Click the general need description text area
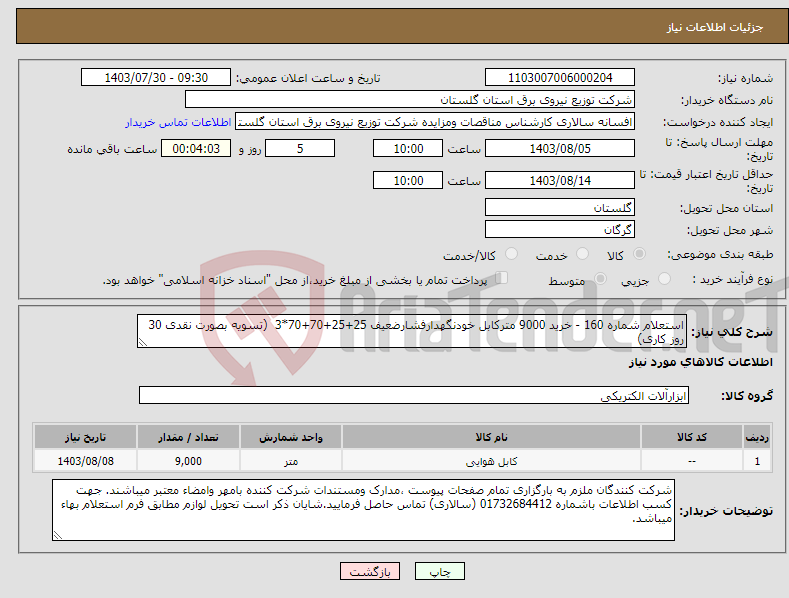 412,331
